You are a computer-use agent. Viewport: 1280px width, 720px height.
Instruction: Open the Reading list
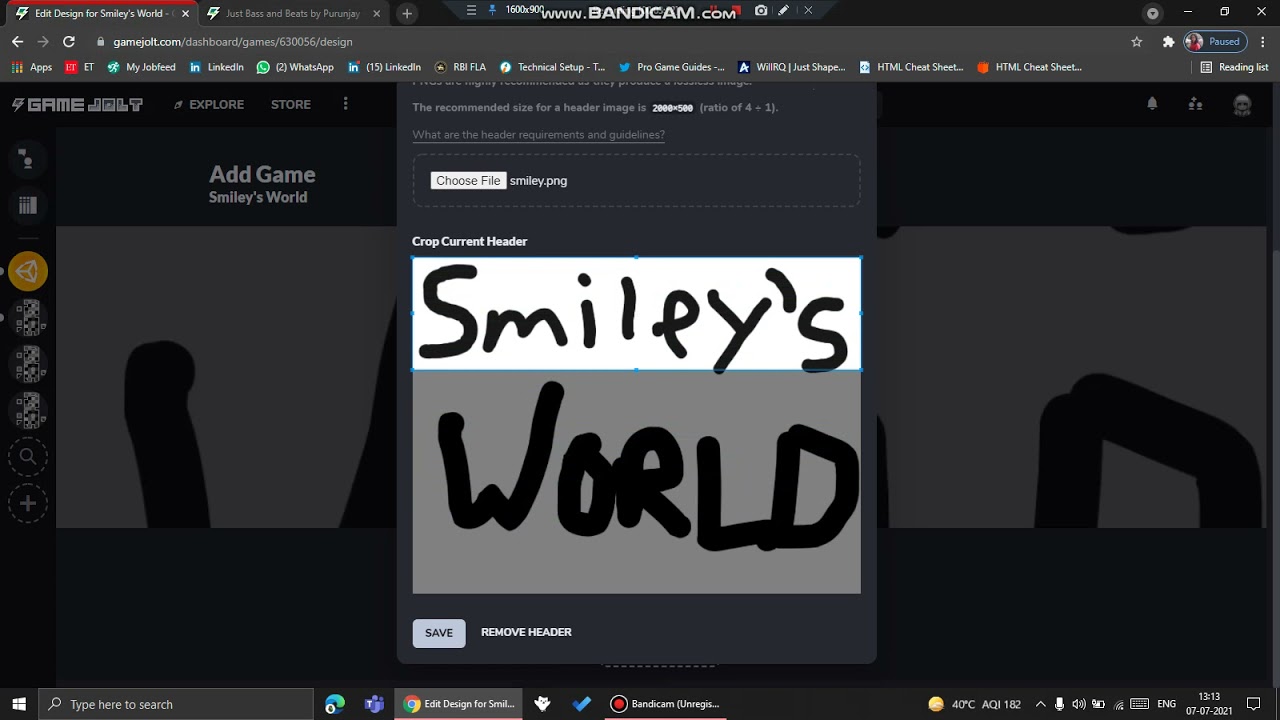coord(1234,67)
